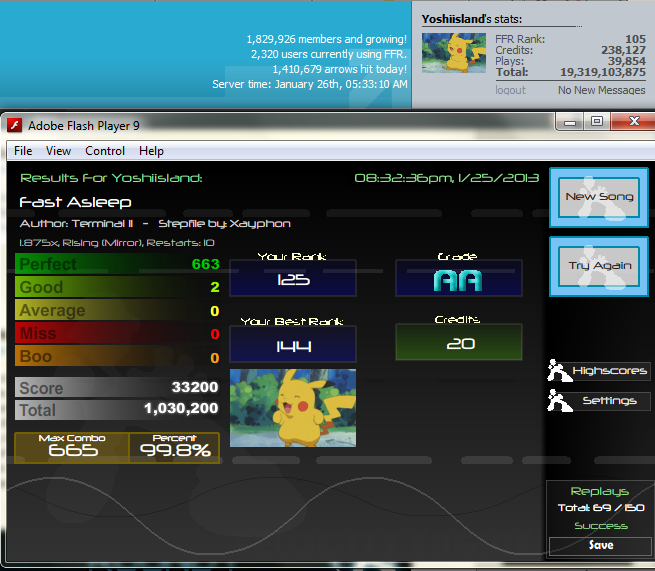Image resolution: width=655 pixels, height=571 pixels.
Task: Click the logout link in stats panel
Action: pyautogui.click(x=510, y=90)
